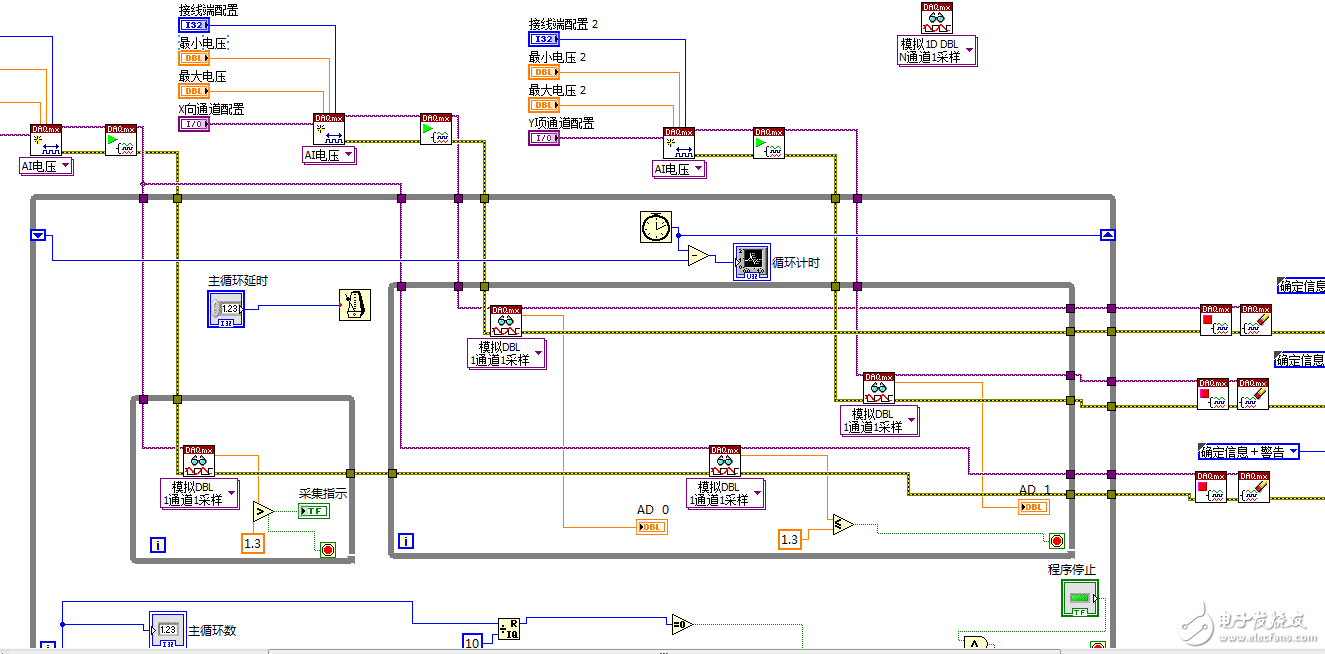Select the Wait (ms) metronome function

pos(354,305)
